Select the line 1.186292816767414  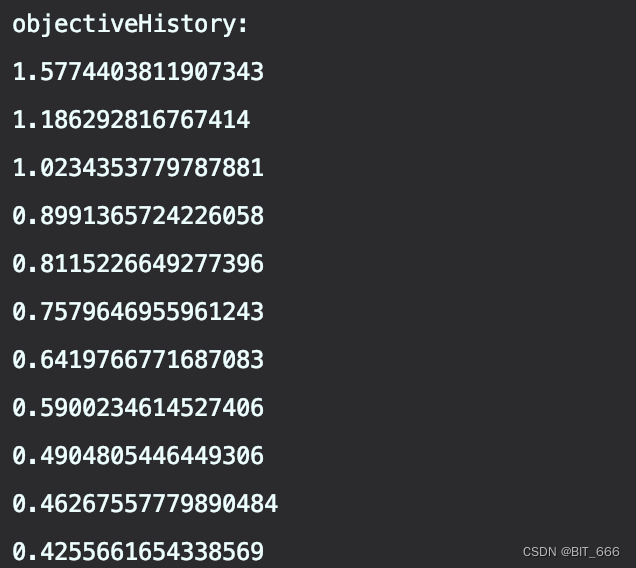tap(131, 120)
